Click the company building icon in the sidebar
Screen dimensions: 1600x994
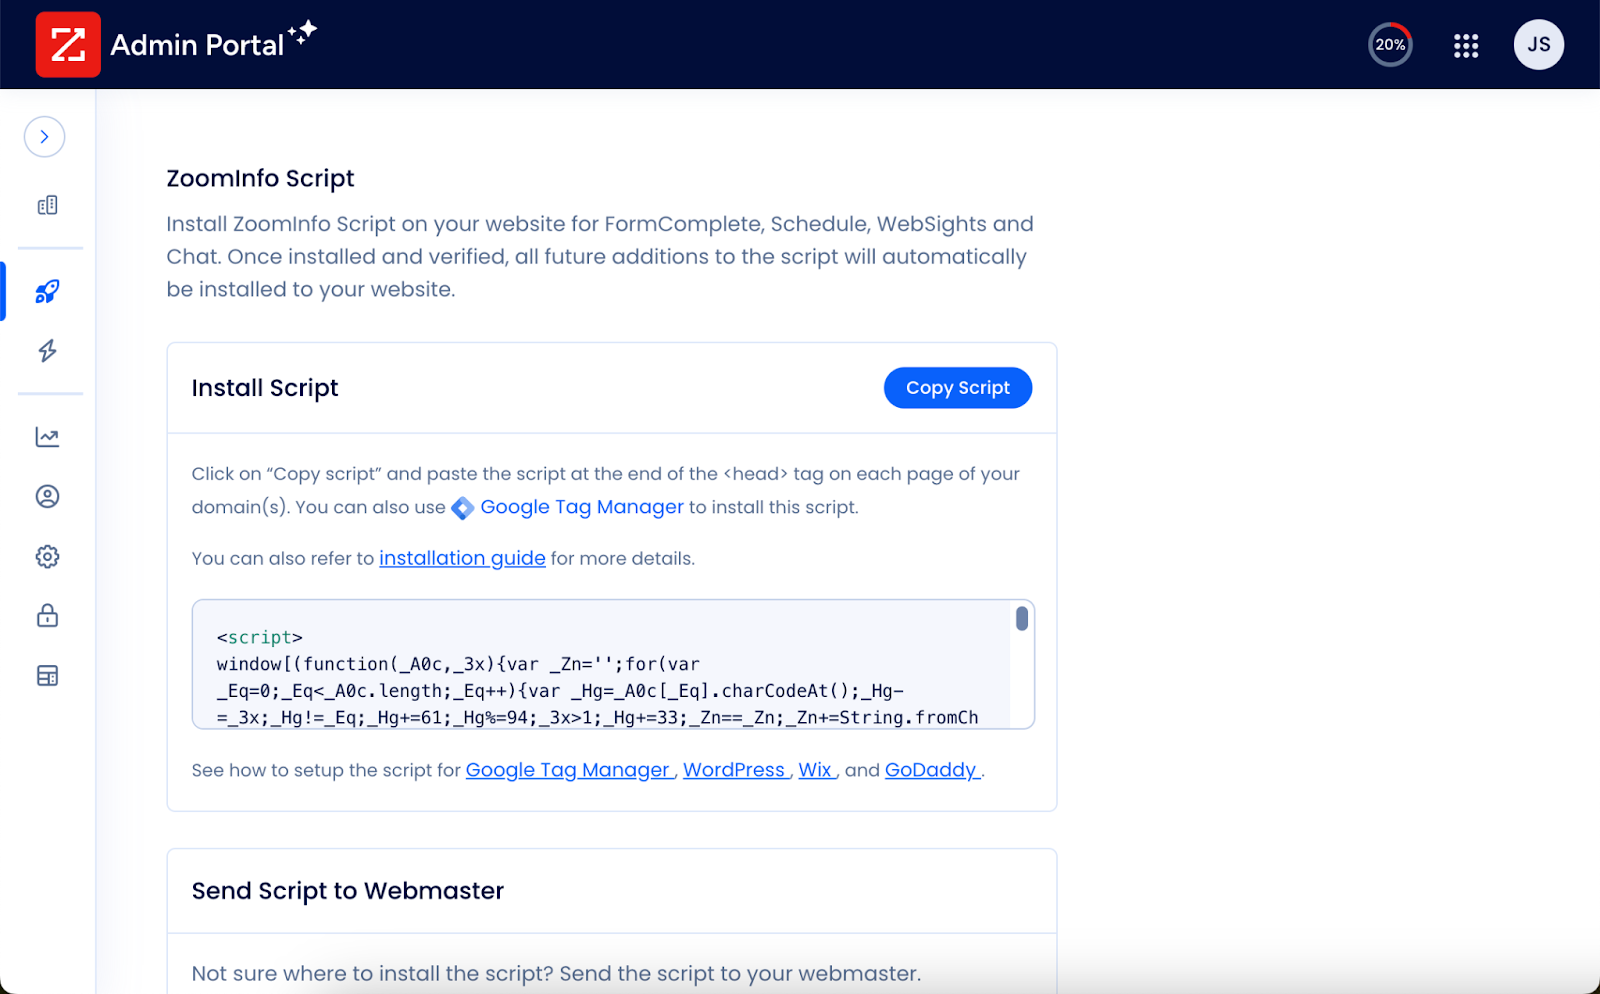pos(48,205)
